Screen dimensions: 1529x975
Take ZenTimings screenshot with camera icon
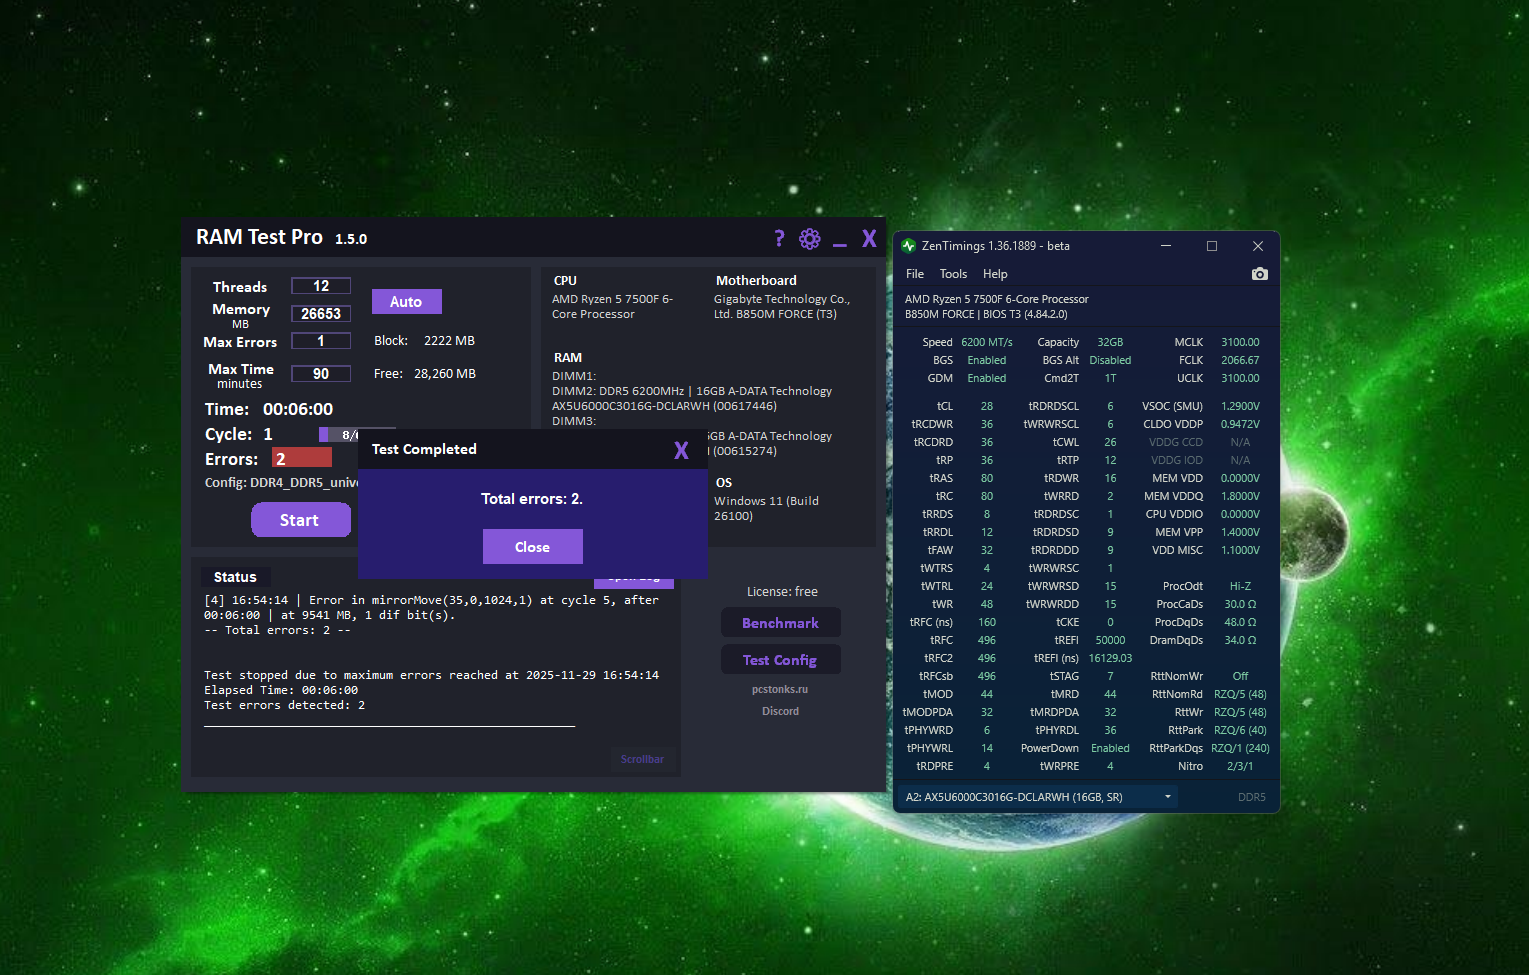pyautogui.click(x=1259, y=274)
